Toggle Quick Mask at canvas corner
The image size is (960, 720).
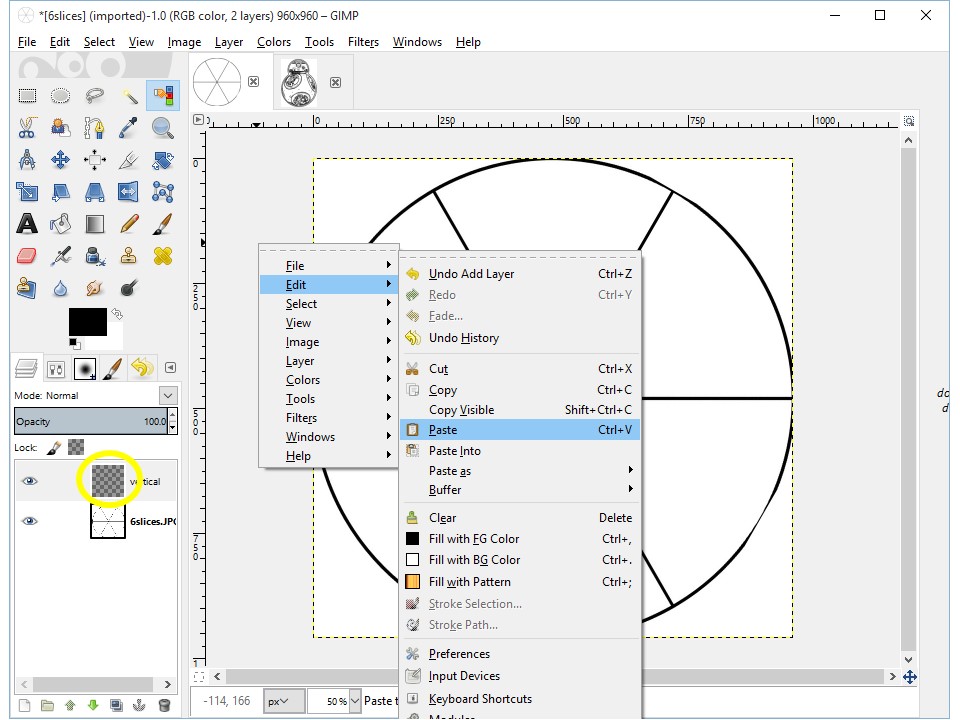[x=199, y=677]
